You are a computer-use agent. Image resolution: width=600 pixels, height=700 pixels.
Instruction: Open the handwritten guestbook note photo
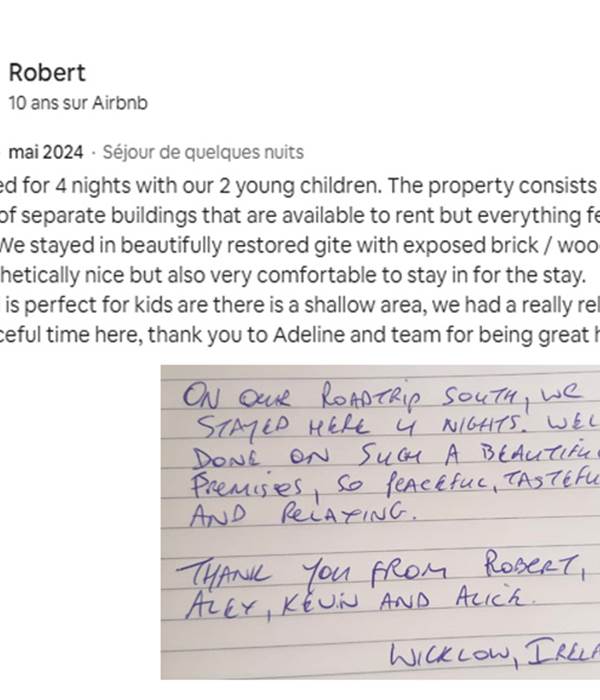pos(380,522)
